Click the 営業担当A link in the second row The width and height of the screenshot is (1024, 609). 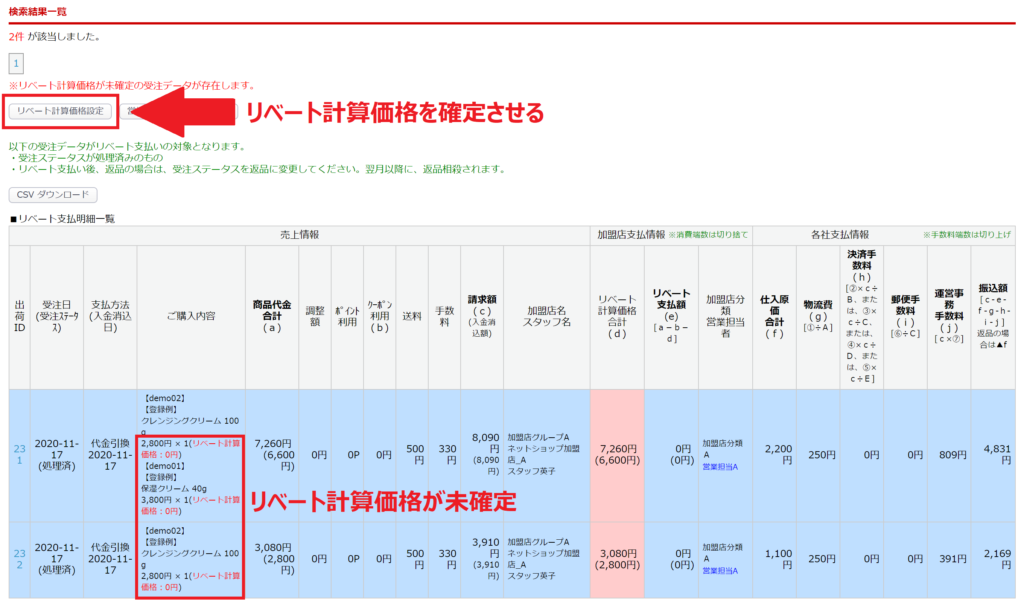720,568
